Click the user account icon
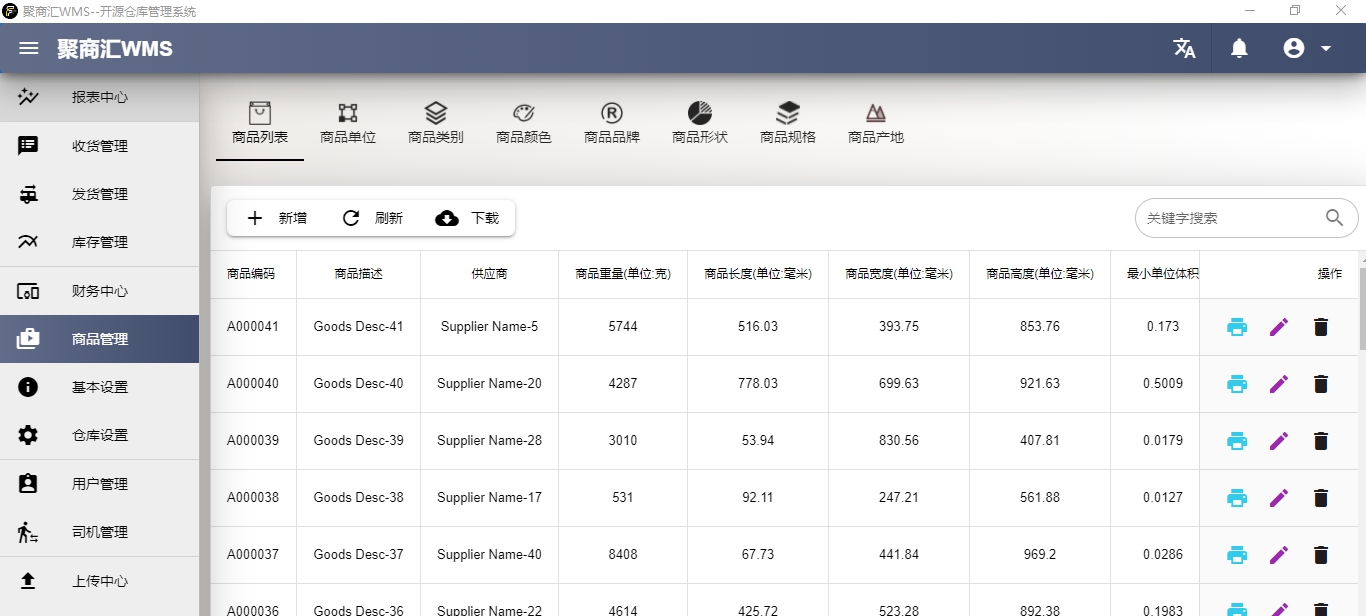This screenshot has height=616, width=1366. pyautogui.click(x=1293, y=48)
